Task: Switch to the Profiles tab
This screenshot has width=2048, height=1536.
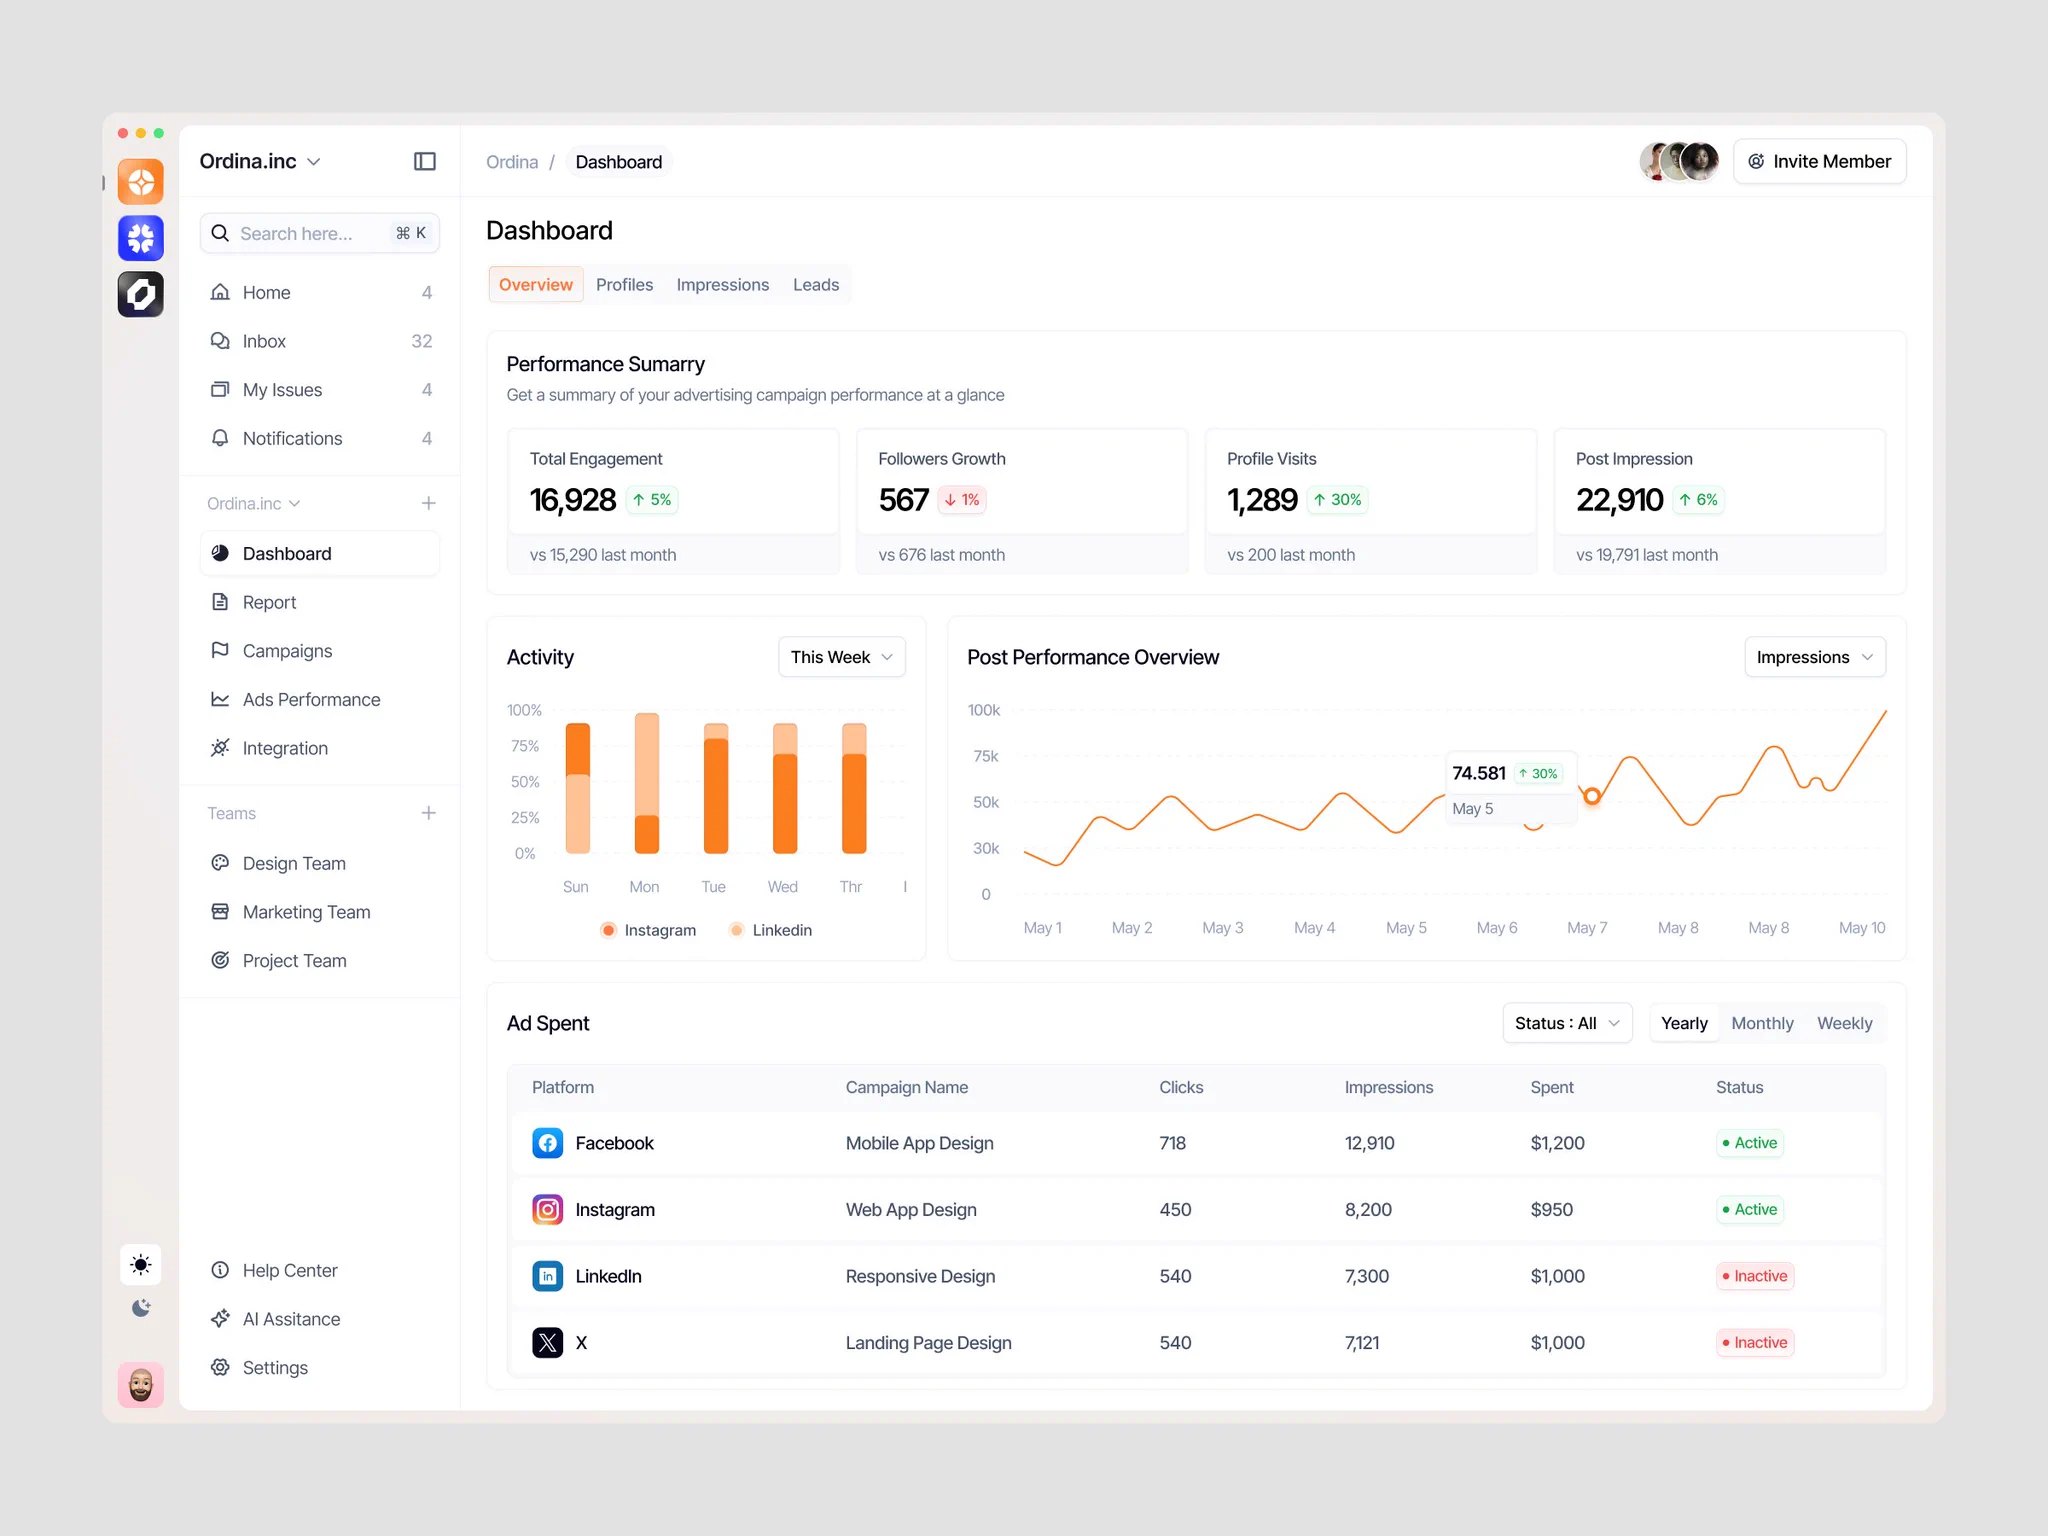Action: point(624,284)
